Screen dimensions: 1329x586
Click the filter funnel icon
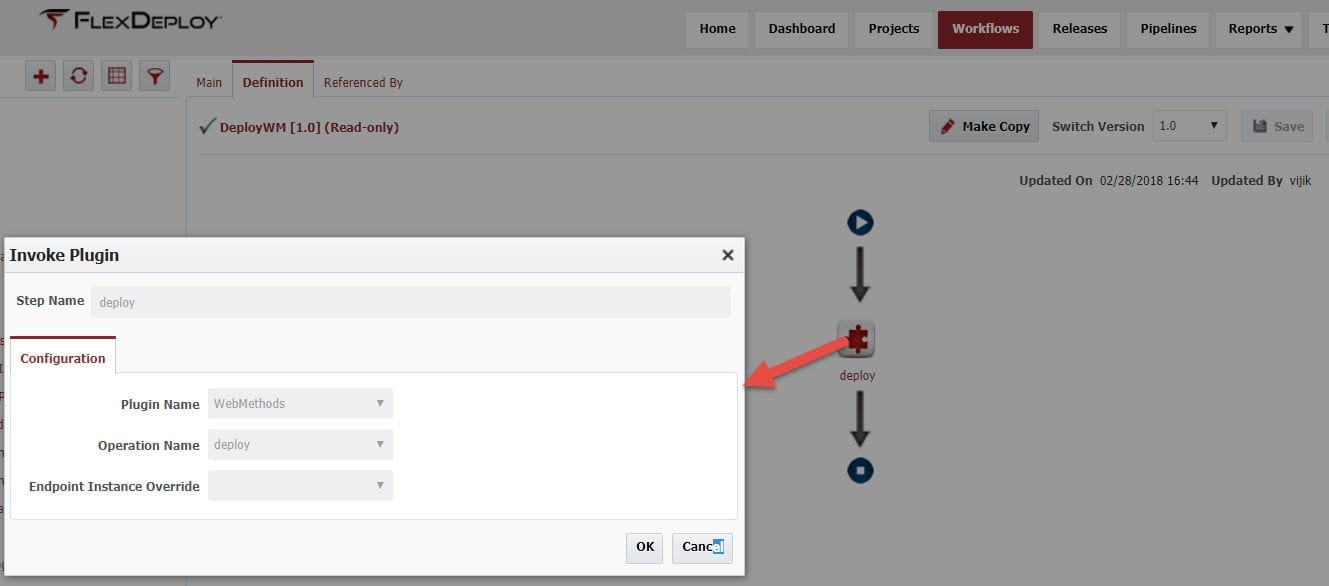tap(155, 76)
